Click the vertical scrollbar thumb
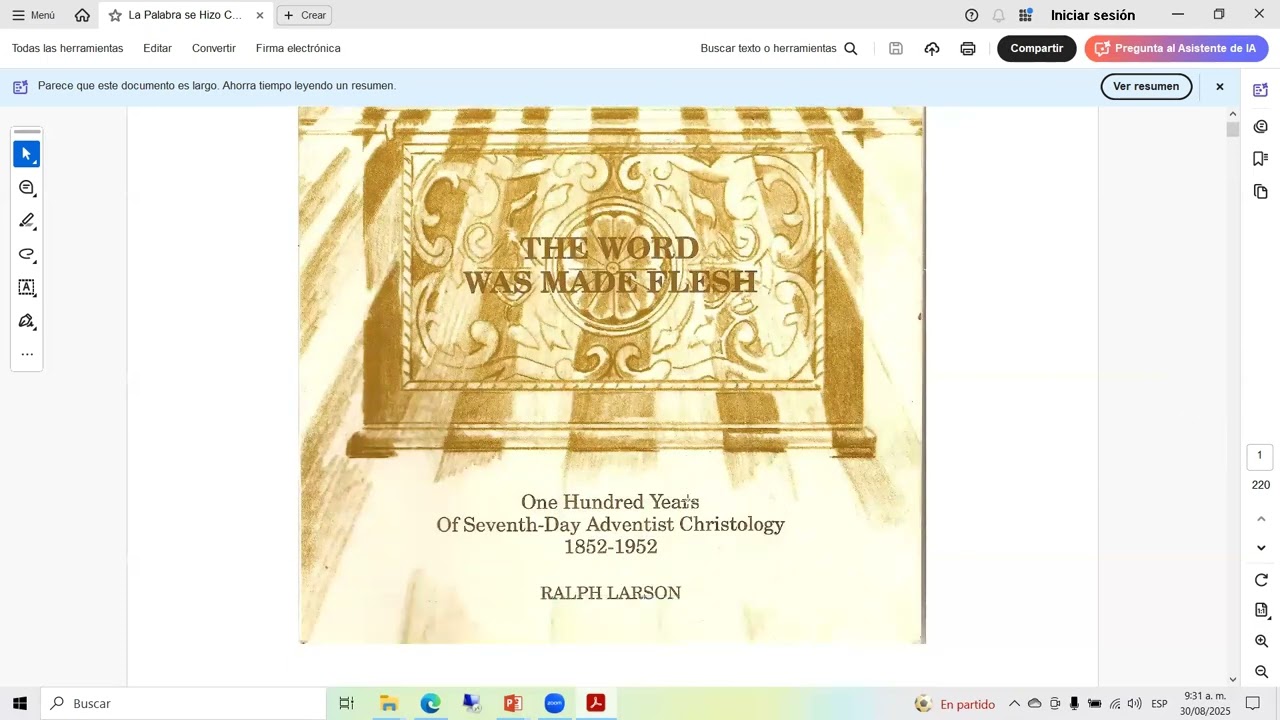 click(x=1233, y=129)
